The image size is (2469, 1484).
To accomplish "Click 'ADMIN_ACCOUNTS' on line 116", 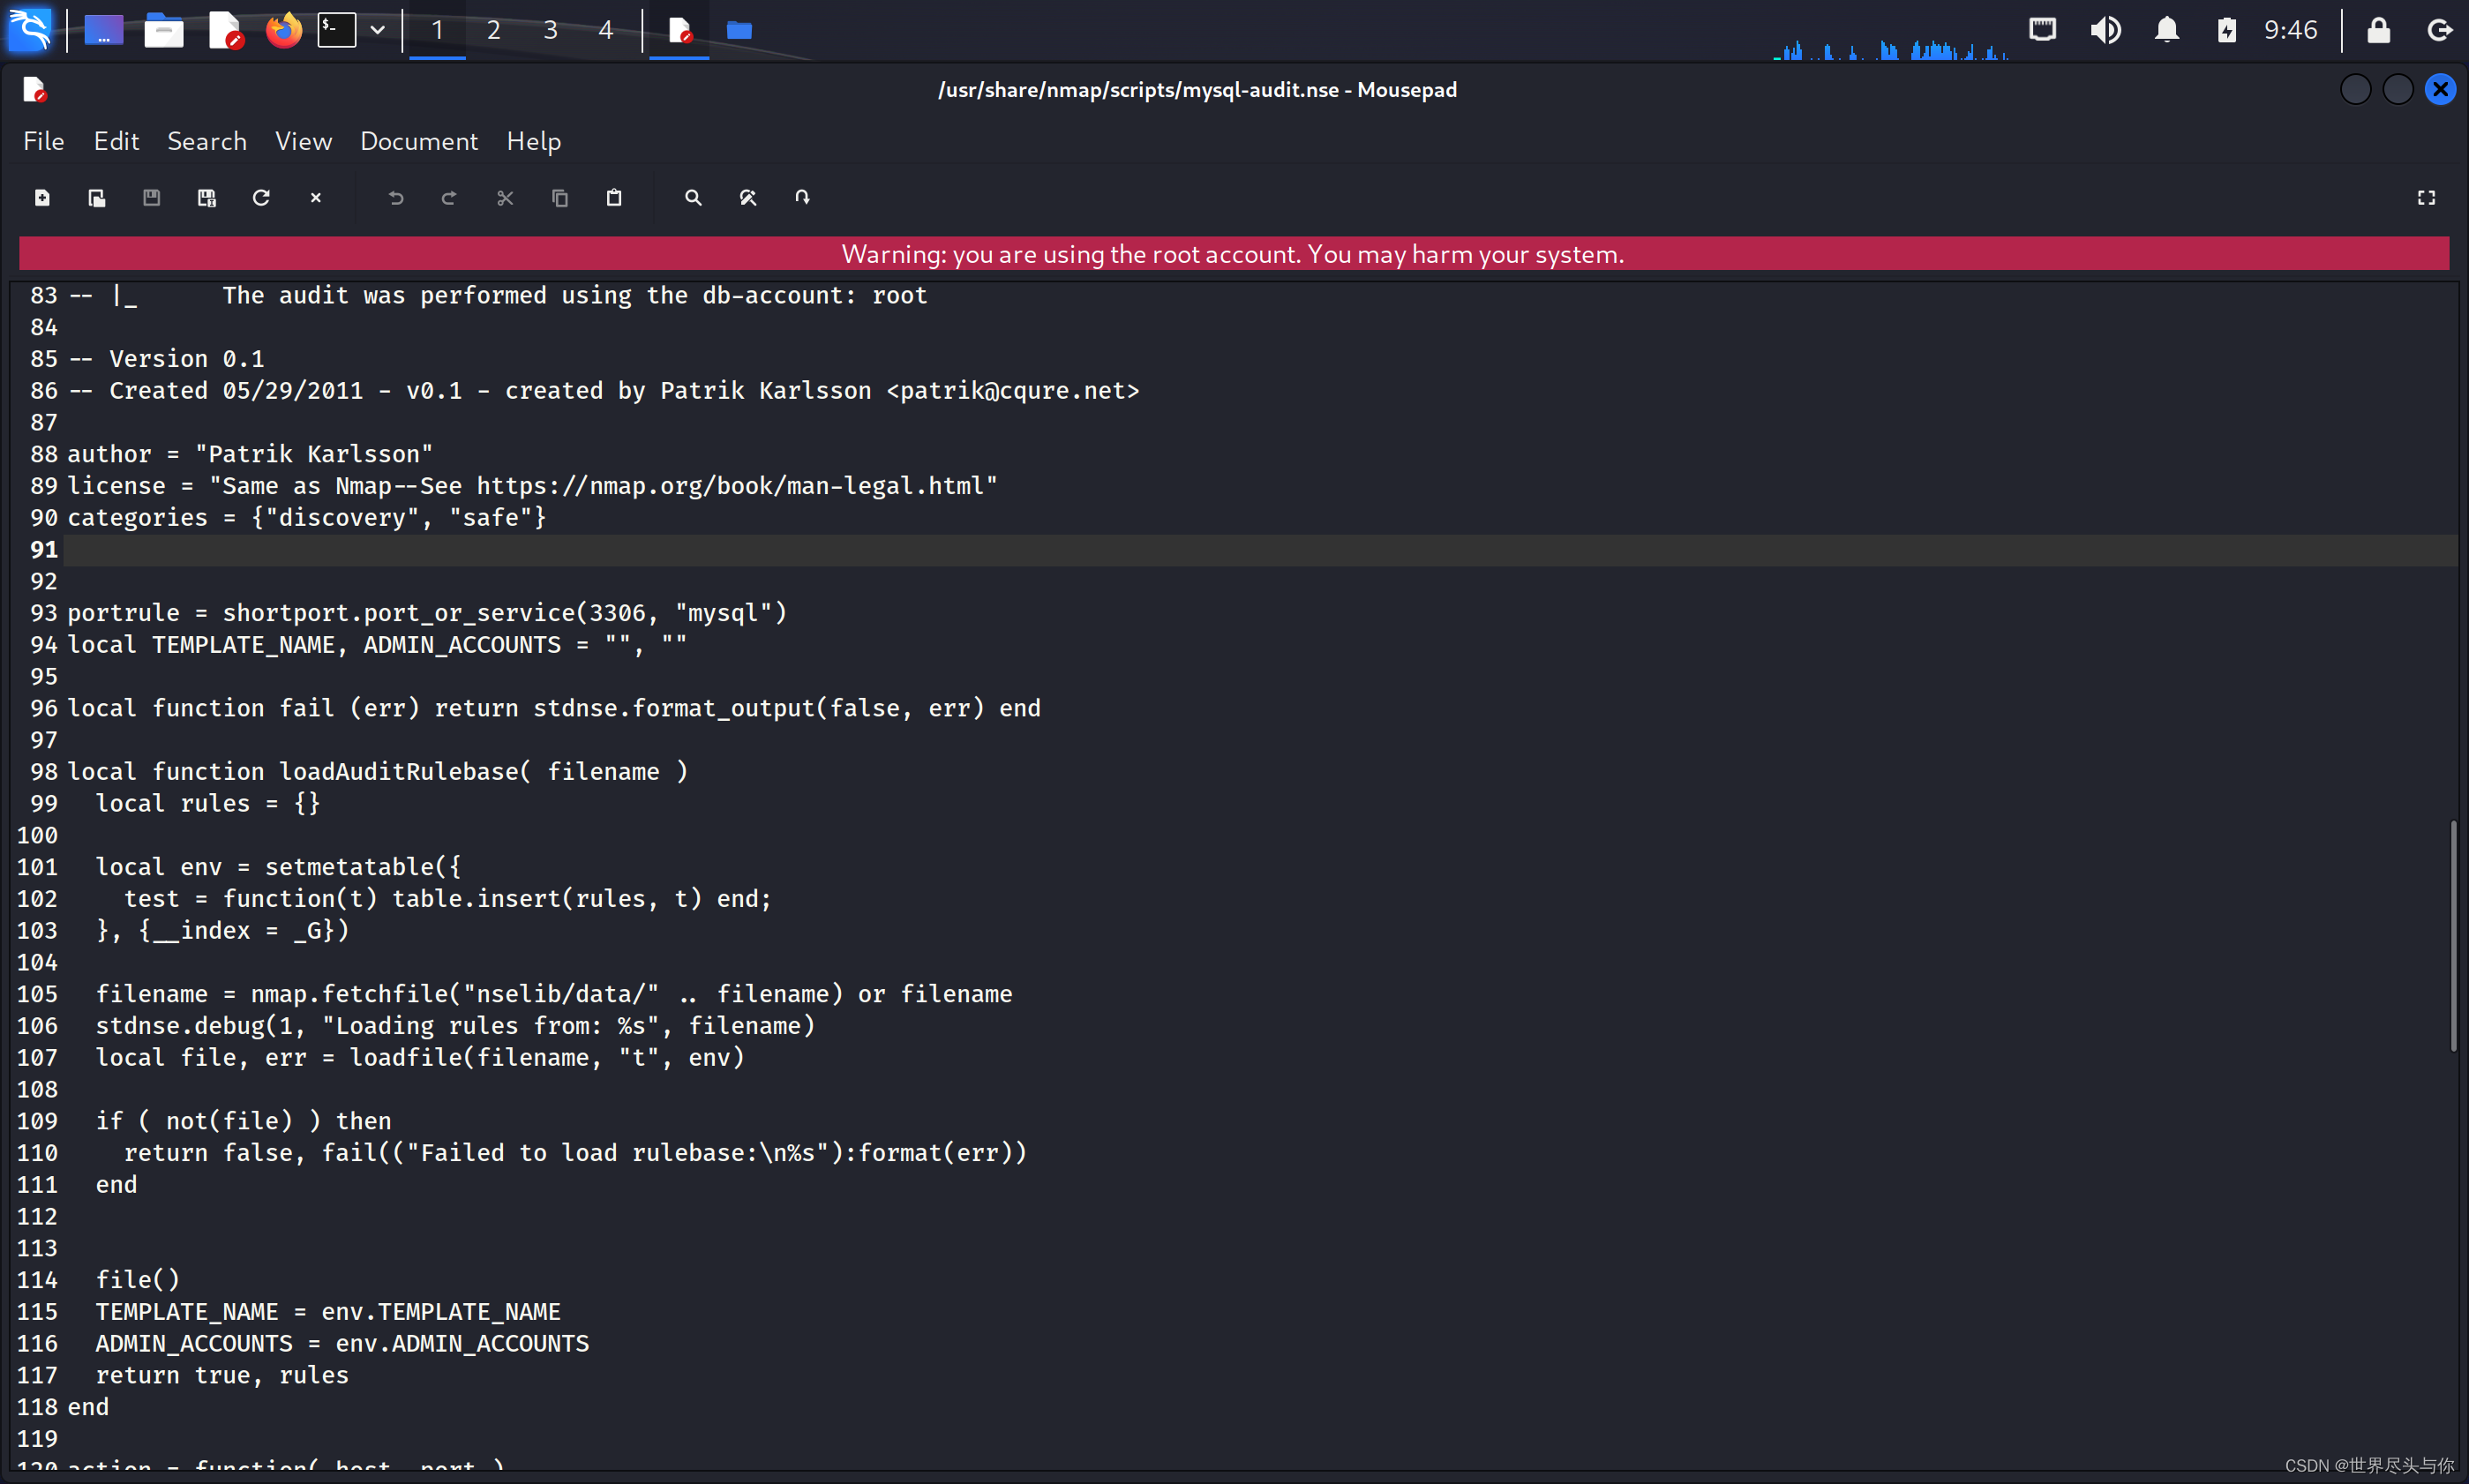I will (x=194, y=1343).
